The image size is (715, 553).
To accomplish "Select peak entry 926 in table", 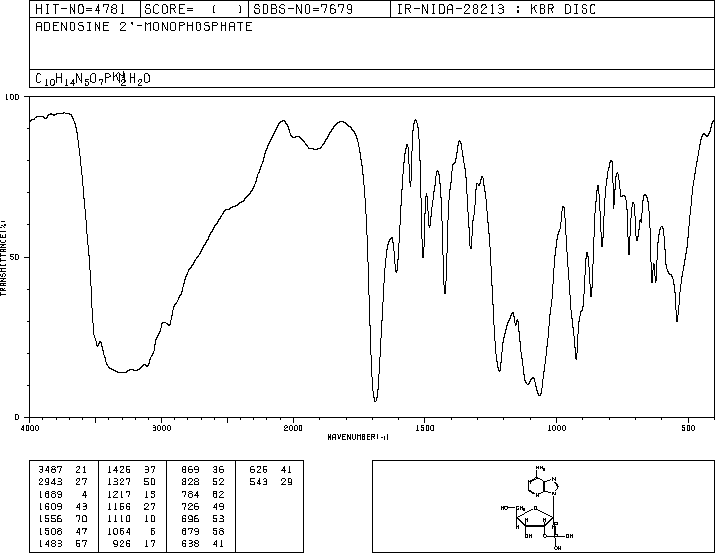I will [135, 543].
